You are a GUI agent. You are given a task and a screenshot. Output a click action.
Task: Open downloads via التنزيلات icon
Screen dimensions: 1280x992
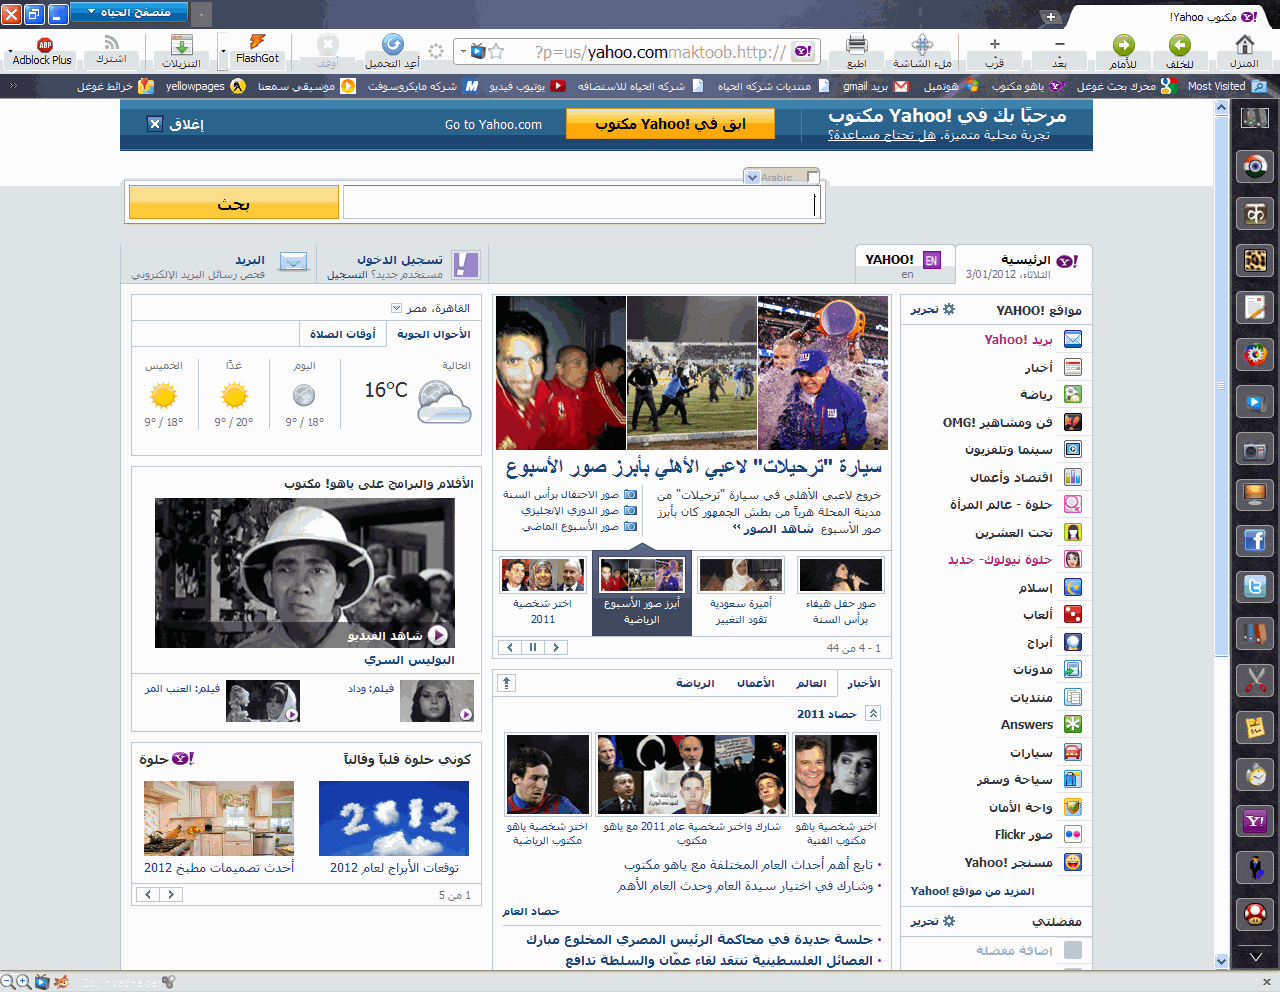point(181,44)
